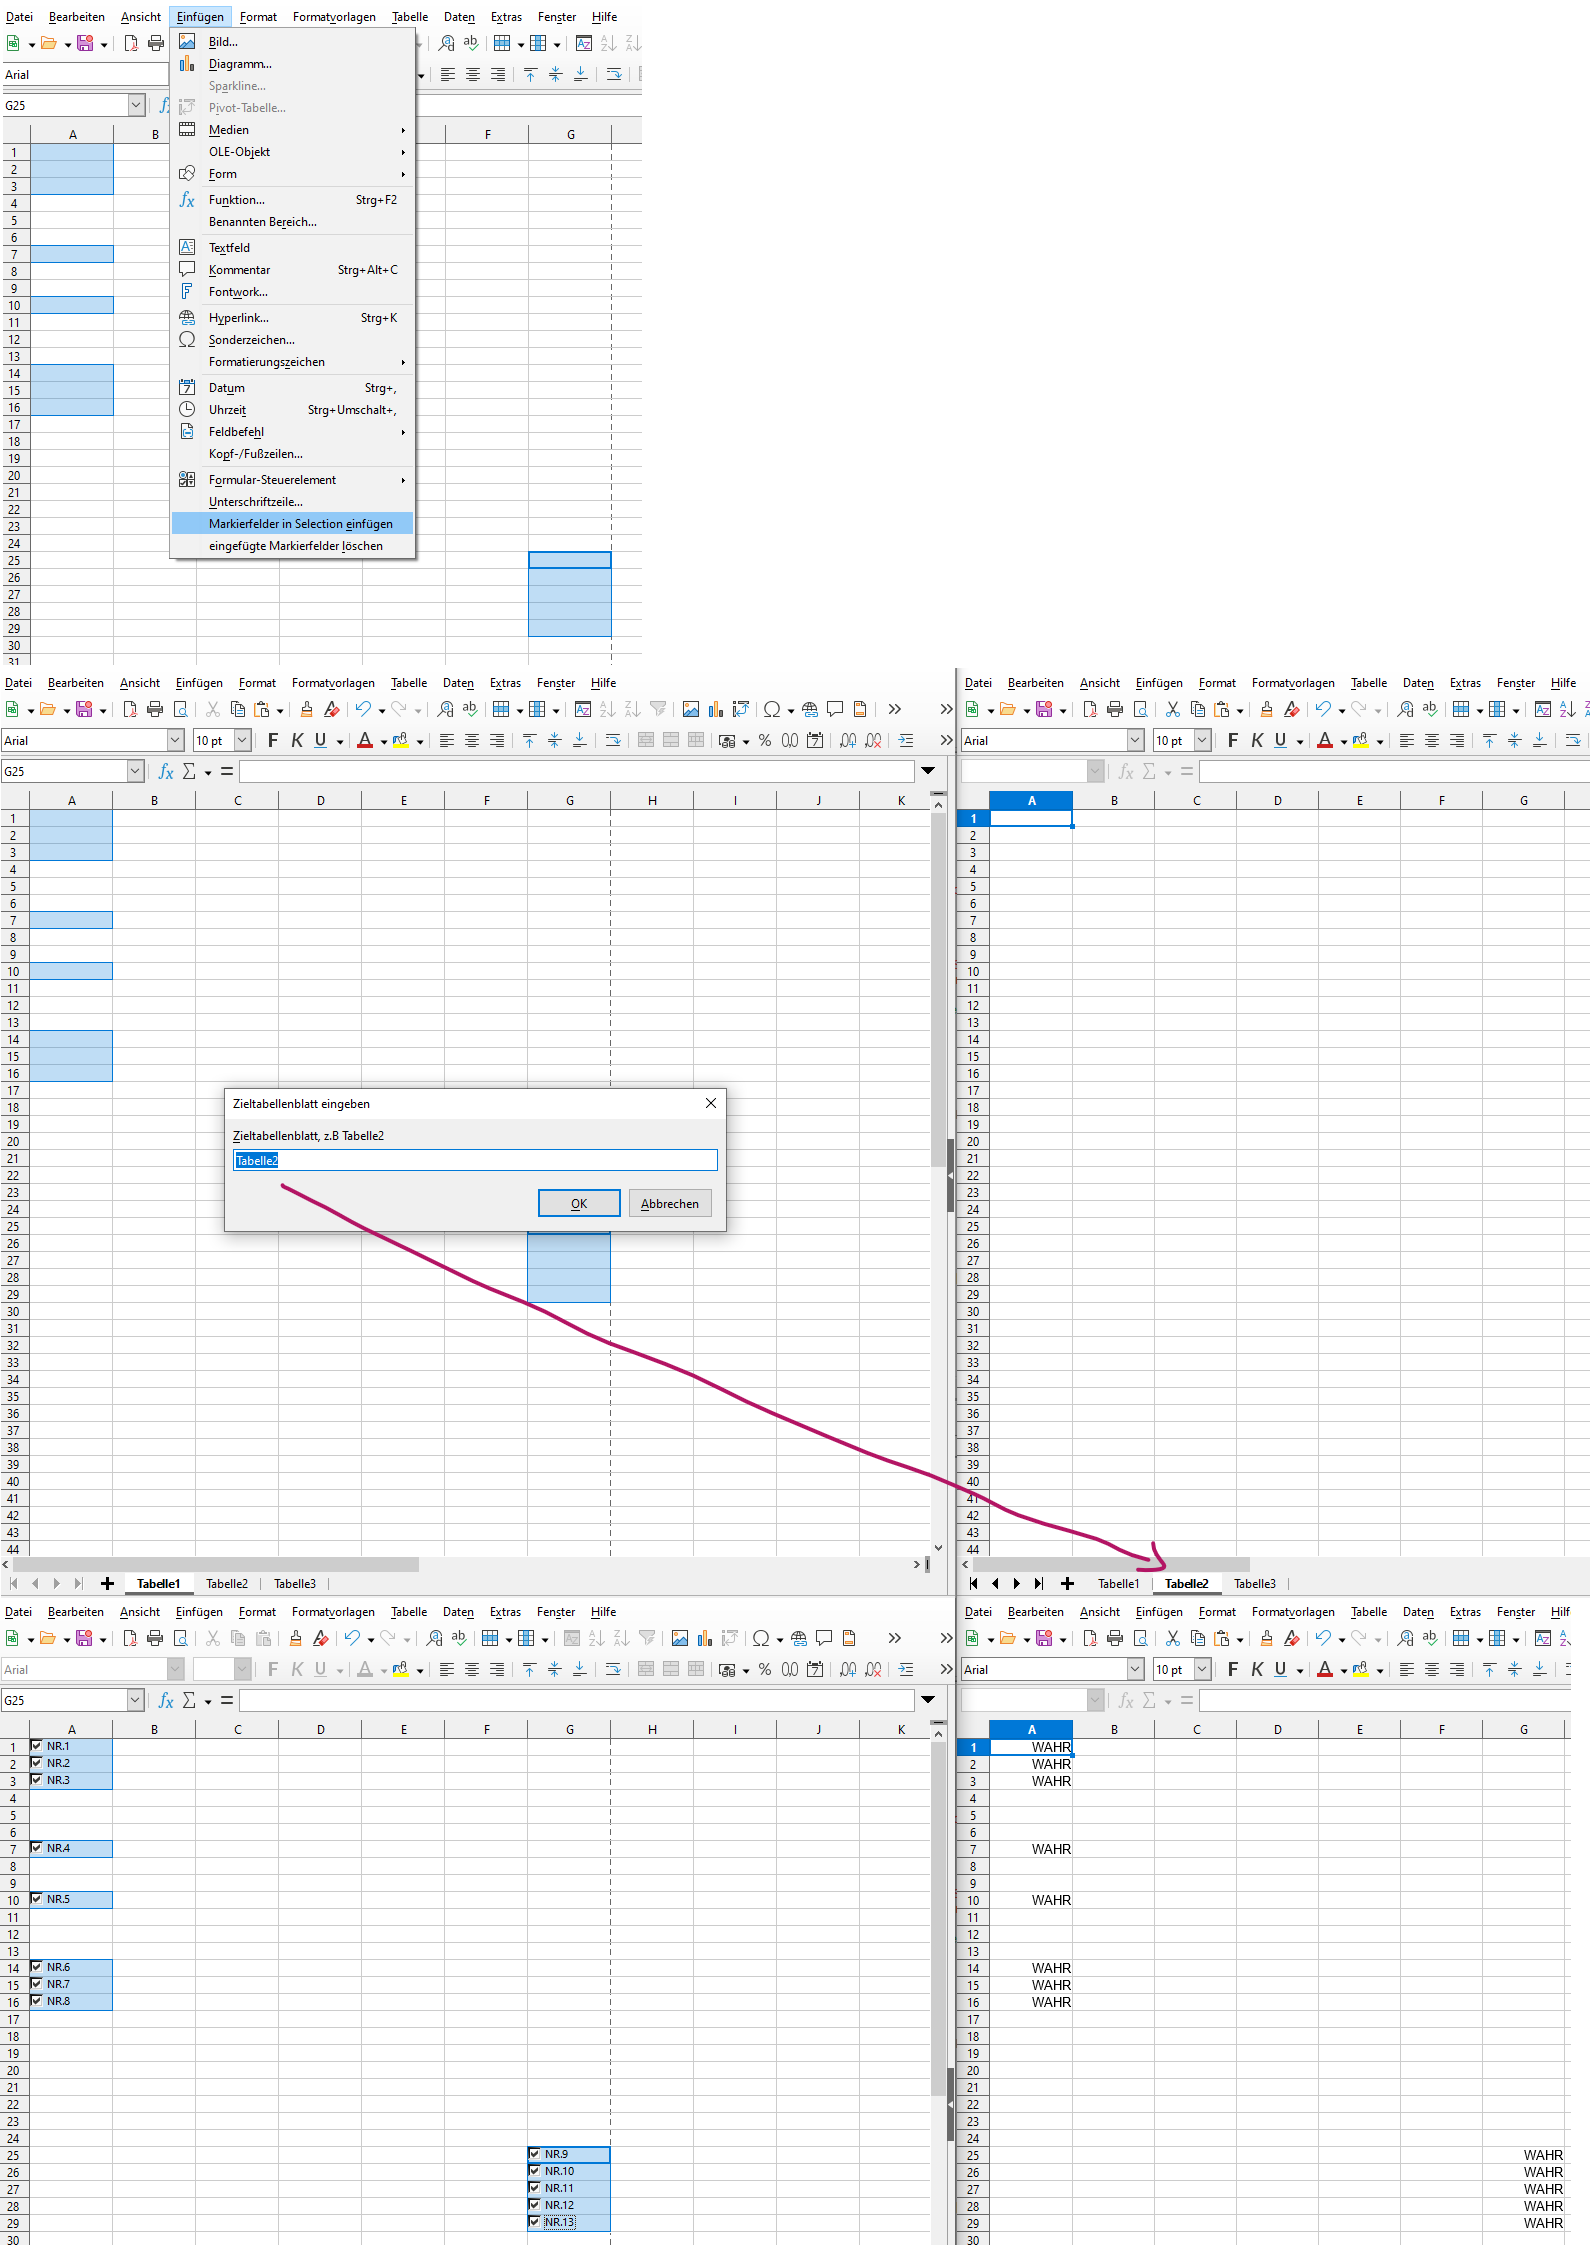The width and height of the screenshot is (1590, 2245).
Task: Expand the Medien submenu arrow
Action: (x=403, y=130)
